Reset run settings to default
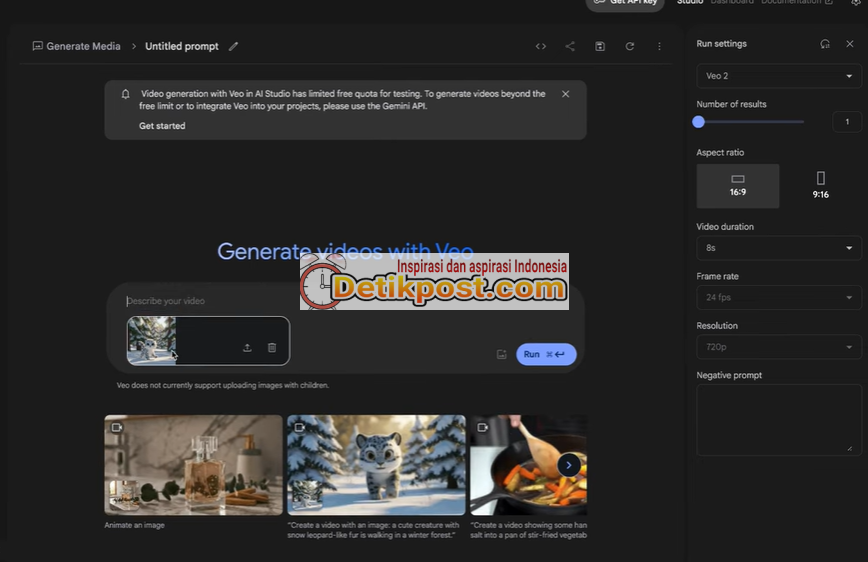Image resolution: width=868 pixels, height=562 pixels. [x=825, y=44]
